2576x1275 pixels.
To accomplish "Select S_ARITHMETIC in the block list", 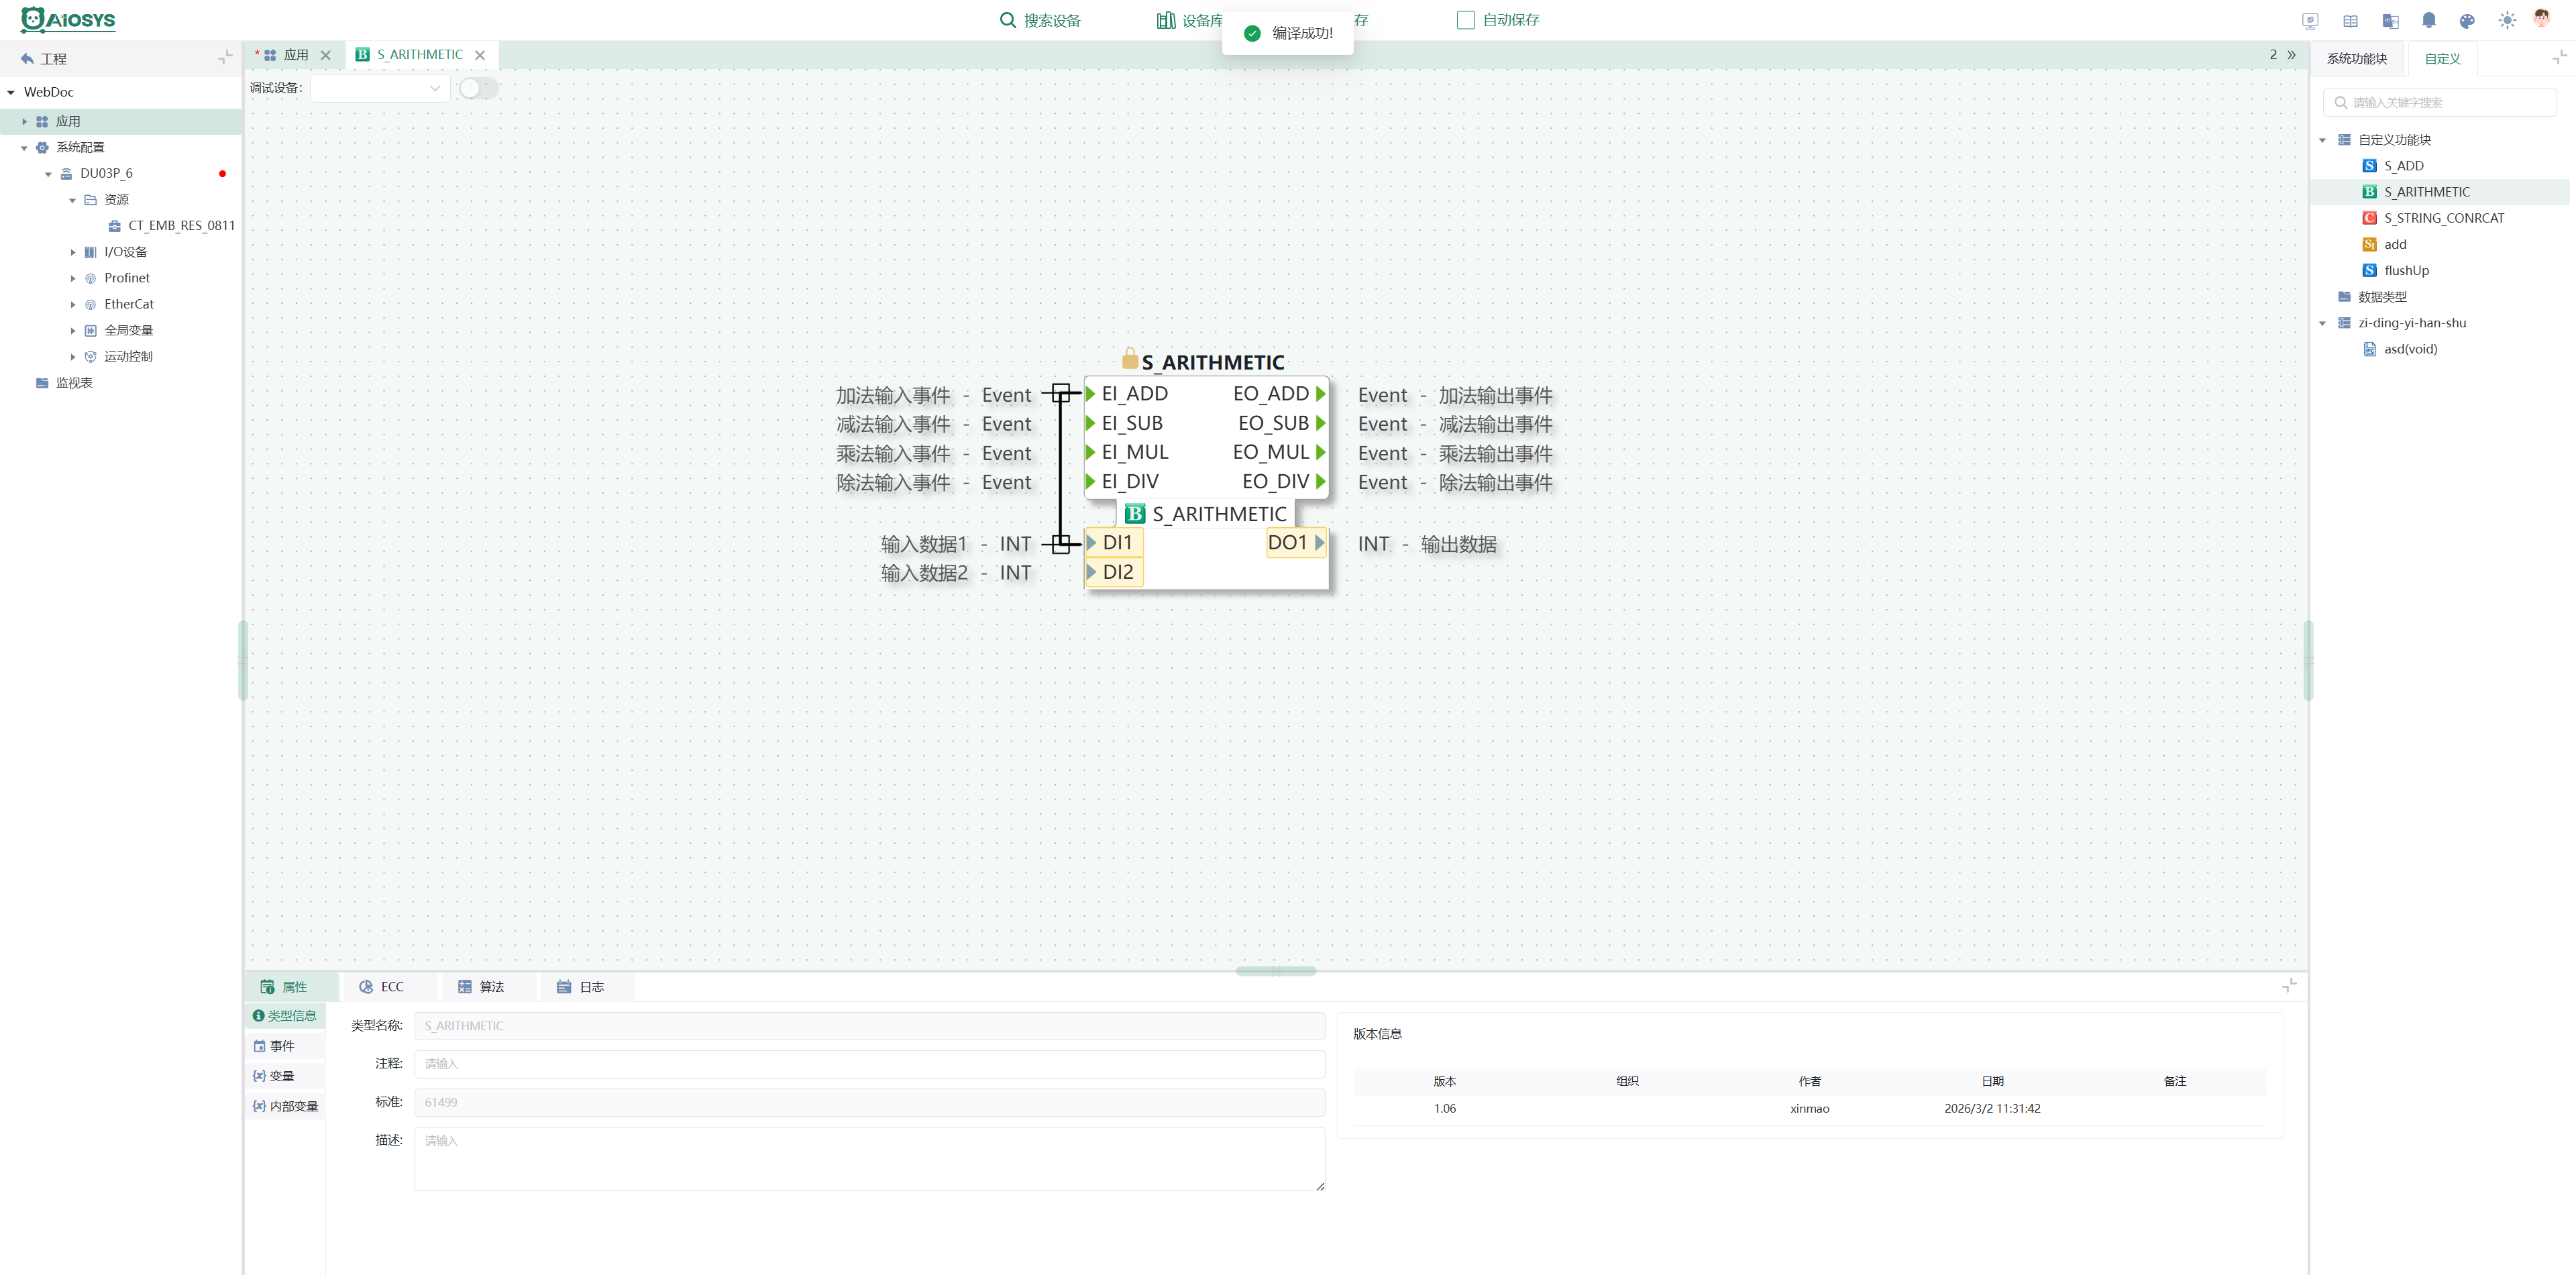I will [2427, 192].
